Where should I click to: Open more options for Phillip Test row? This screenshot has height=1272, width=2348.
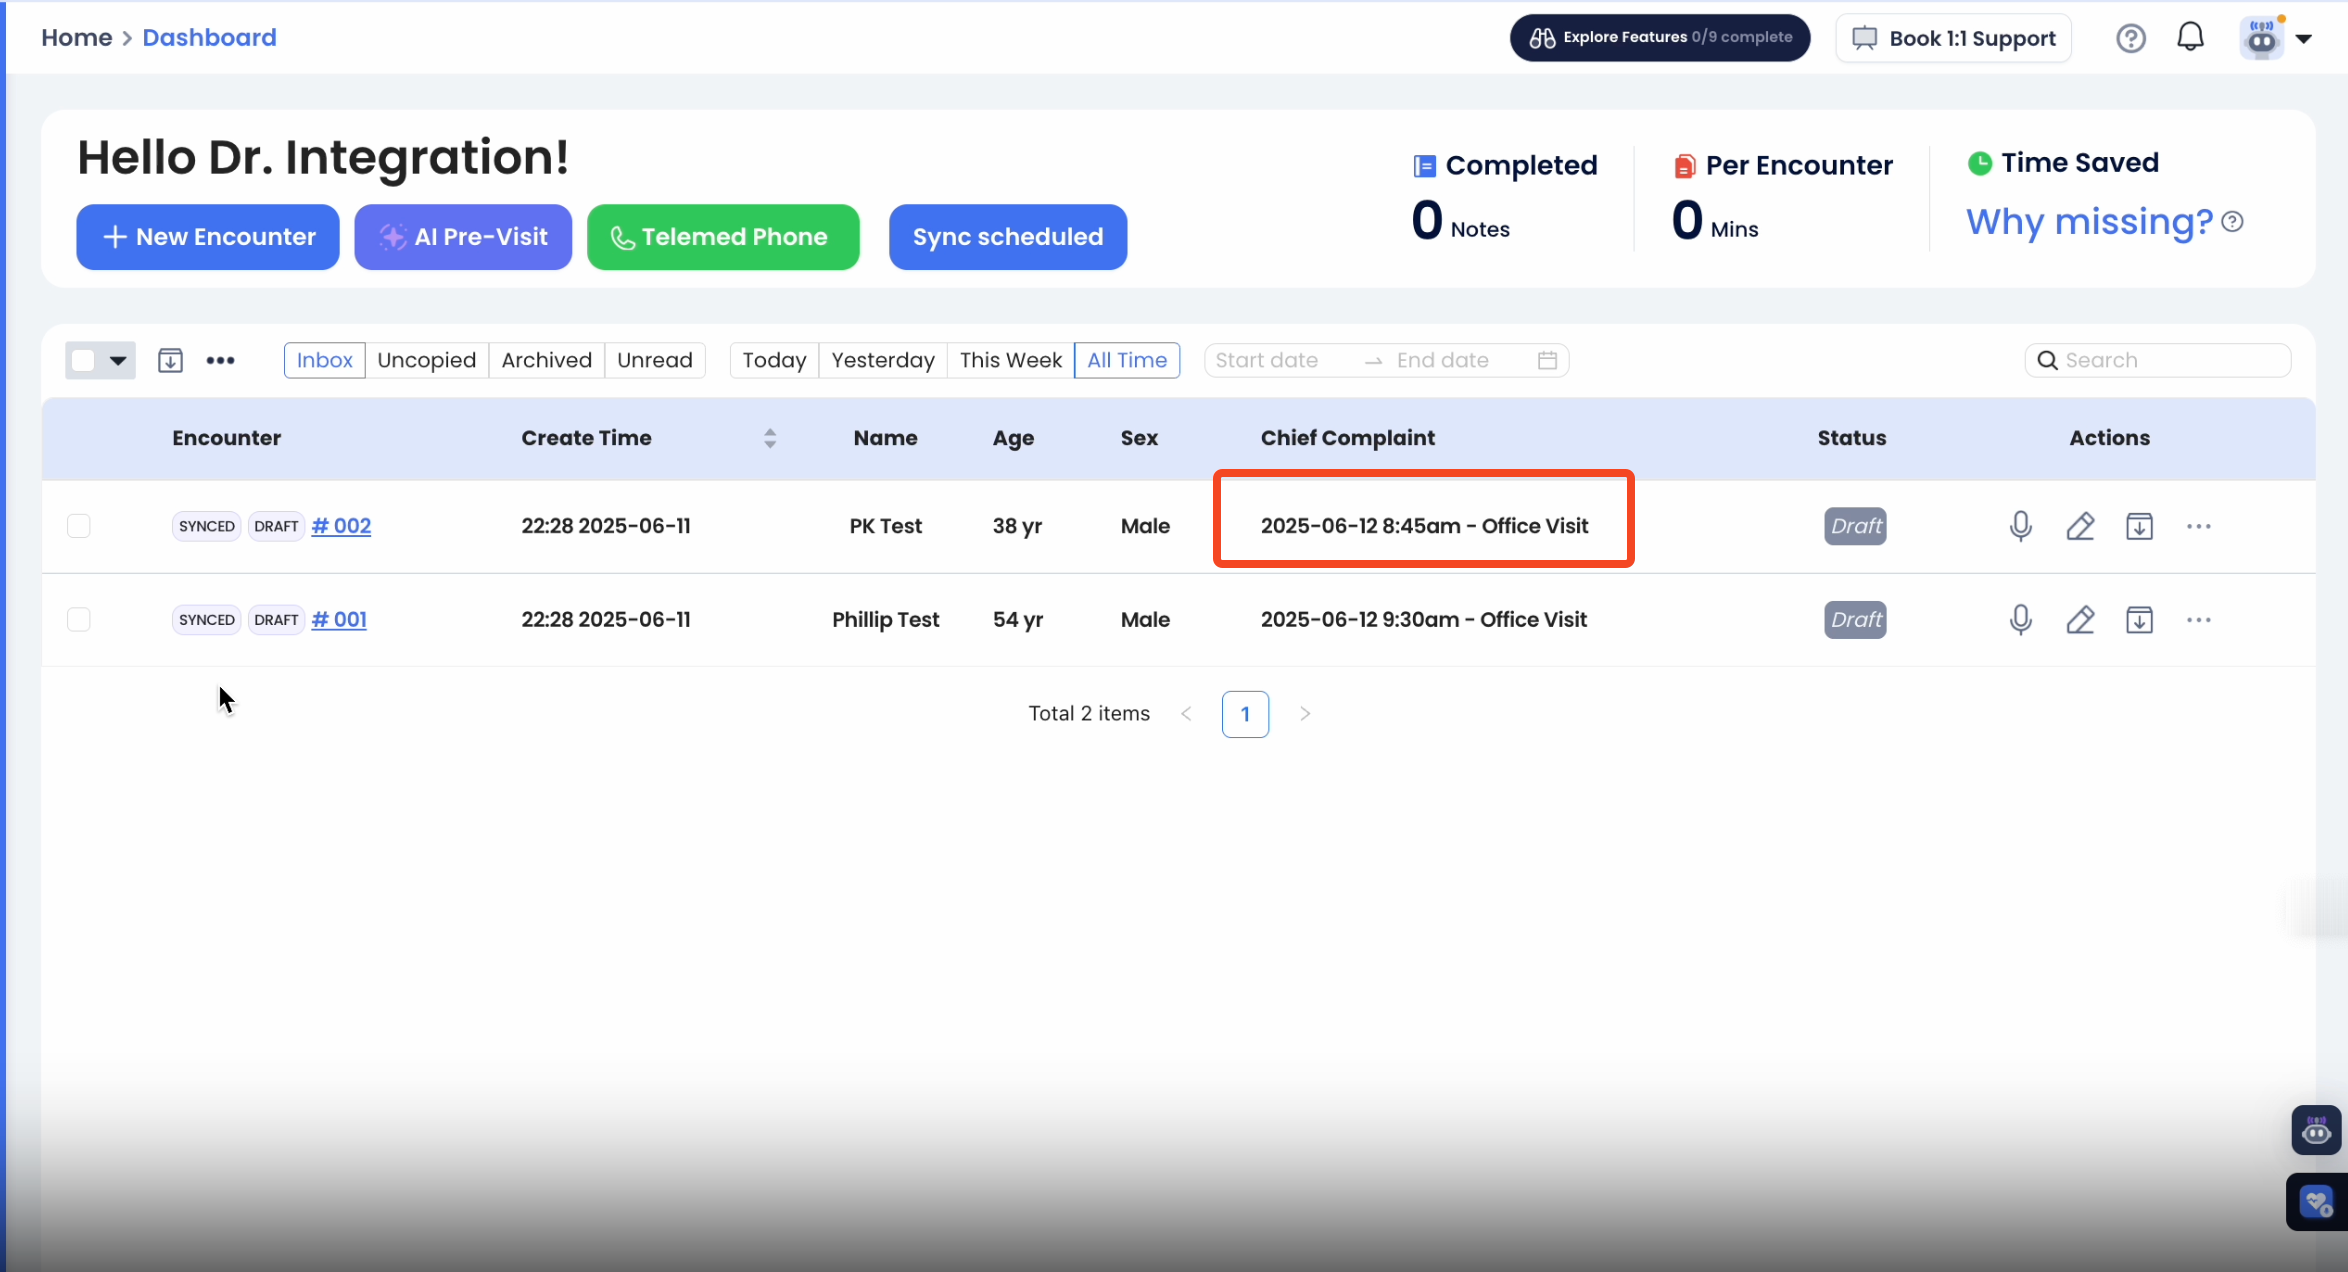(2198, 620)
